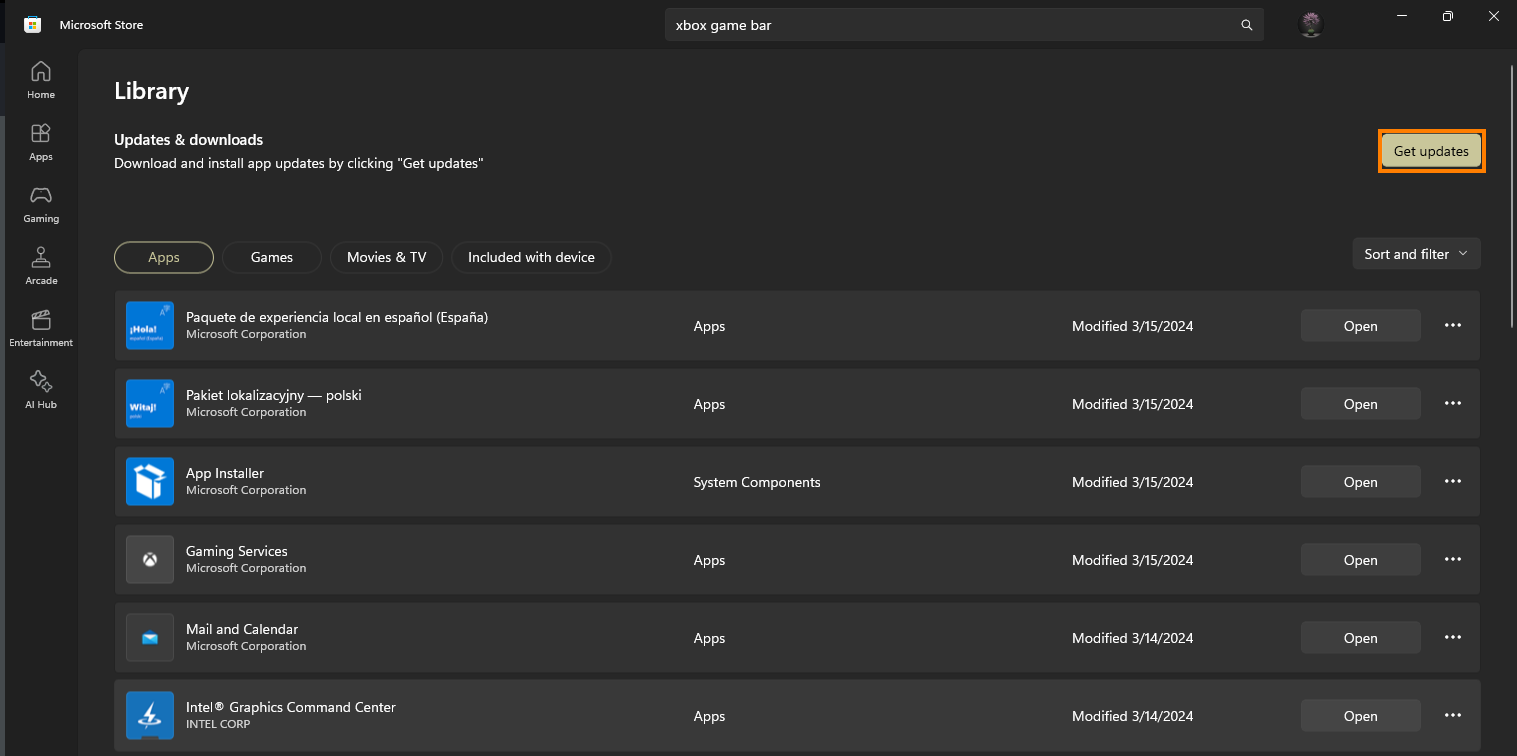Select the 'App Installer' title text
The height and width of the screenshot is (756, 1517).
[225, 473]
